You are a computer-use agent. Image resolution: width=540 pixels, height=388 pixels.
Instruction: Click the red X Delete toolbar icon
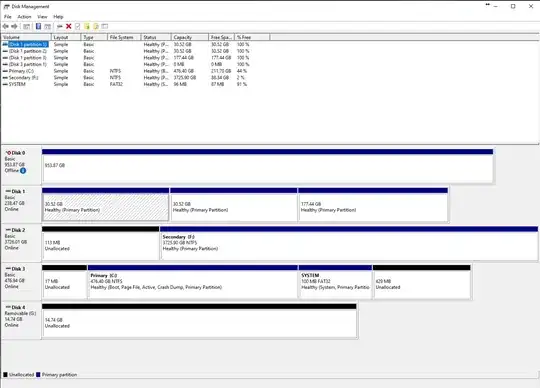click(69, 26)
